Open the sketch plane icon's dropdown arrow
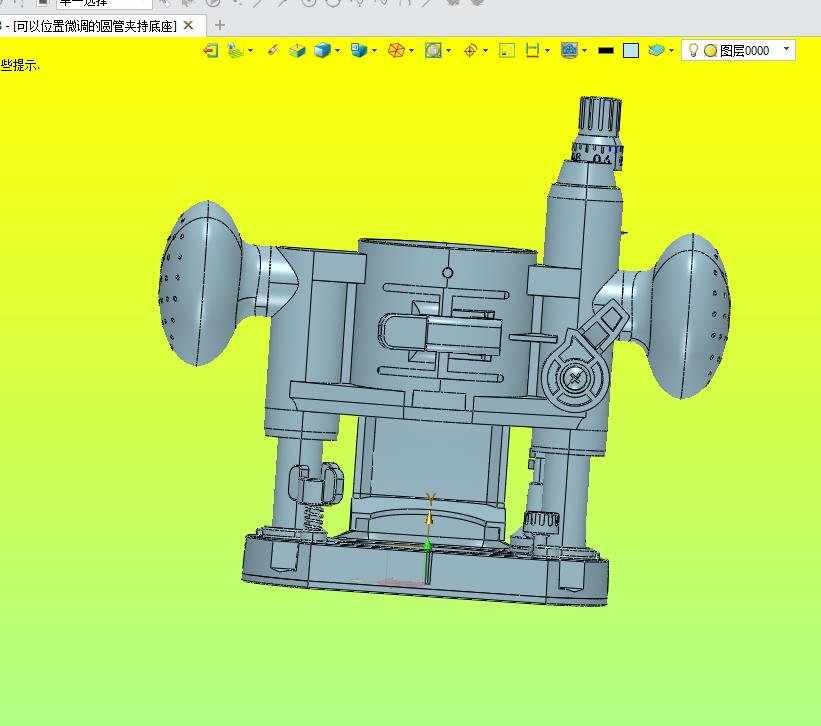 point(251,51)
